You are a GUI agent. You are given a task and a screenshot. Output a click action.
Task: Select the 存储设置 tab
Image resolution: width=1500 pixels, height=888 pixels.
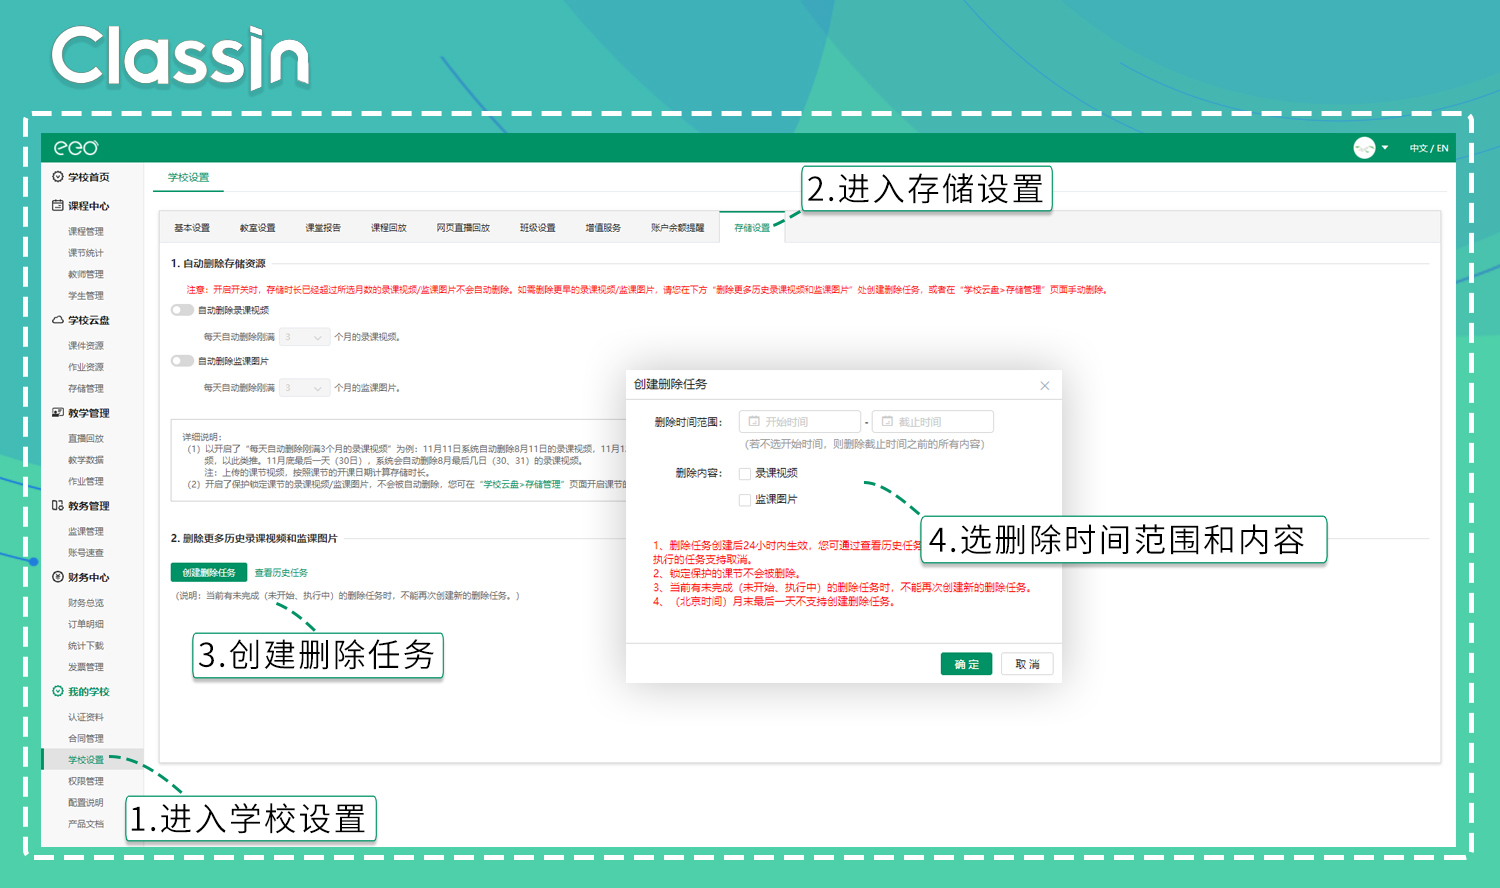(752, 228)
